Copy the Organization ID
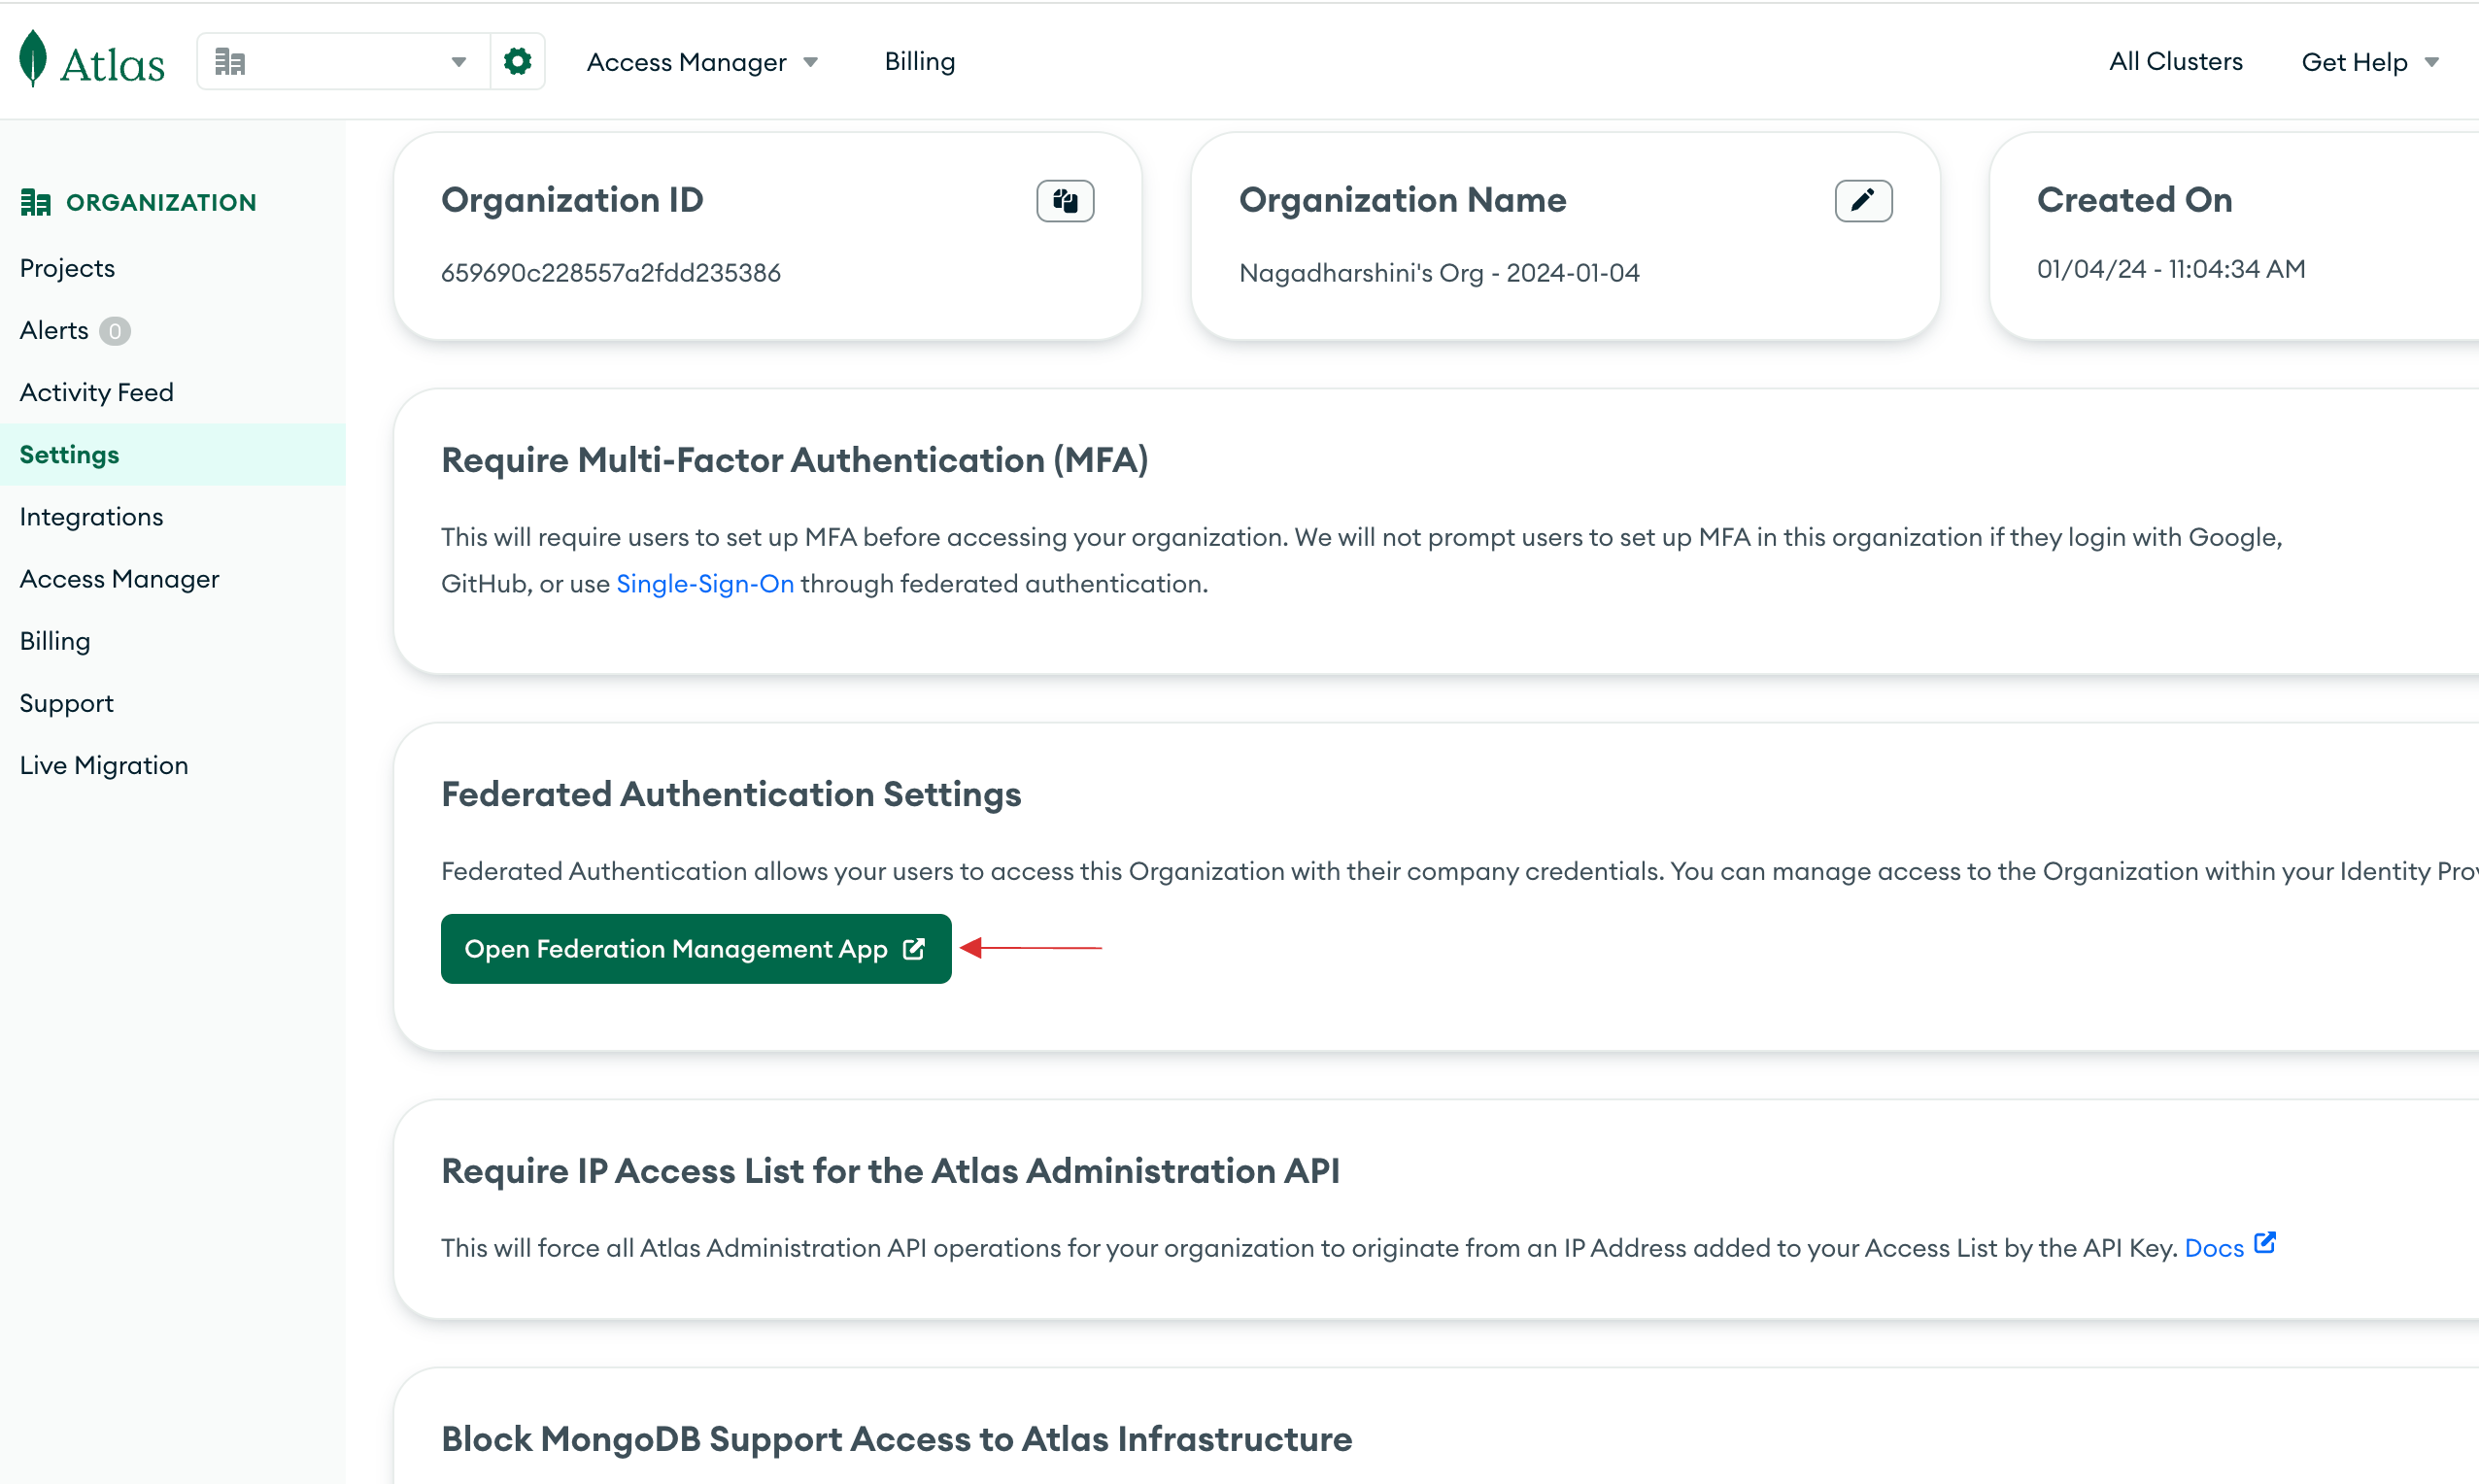 pyautogui.click(x=1065, y=201)
